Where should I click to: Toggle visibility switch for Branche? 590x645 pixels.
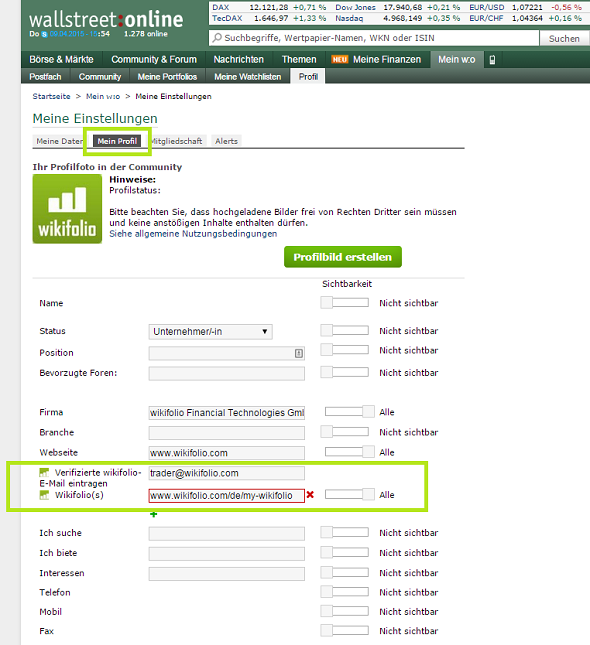[x=345, y=432]
